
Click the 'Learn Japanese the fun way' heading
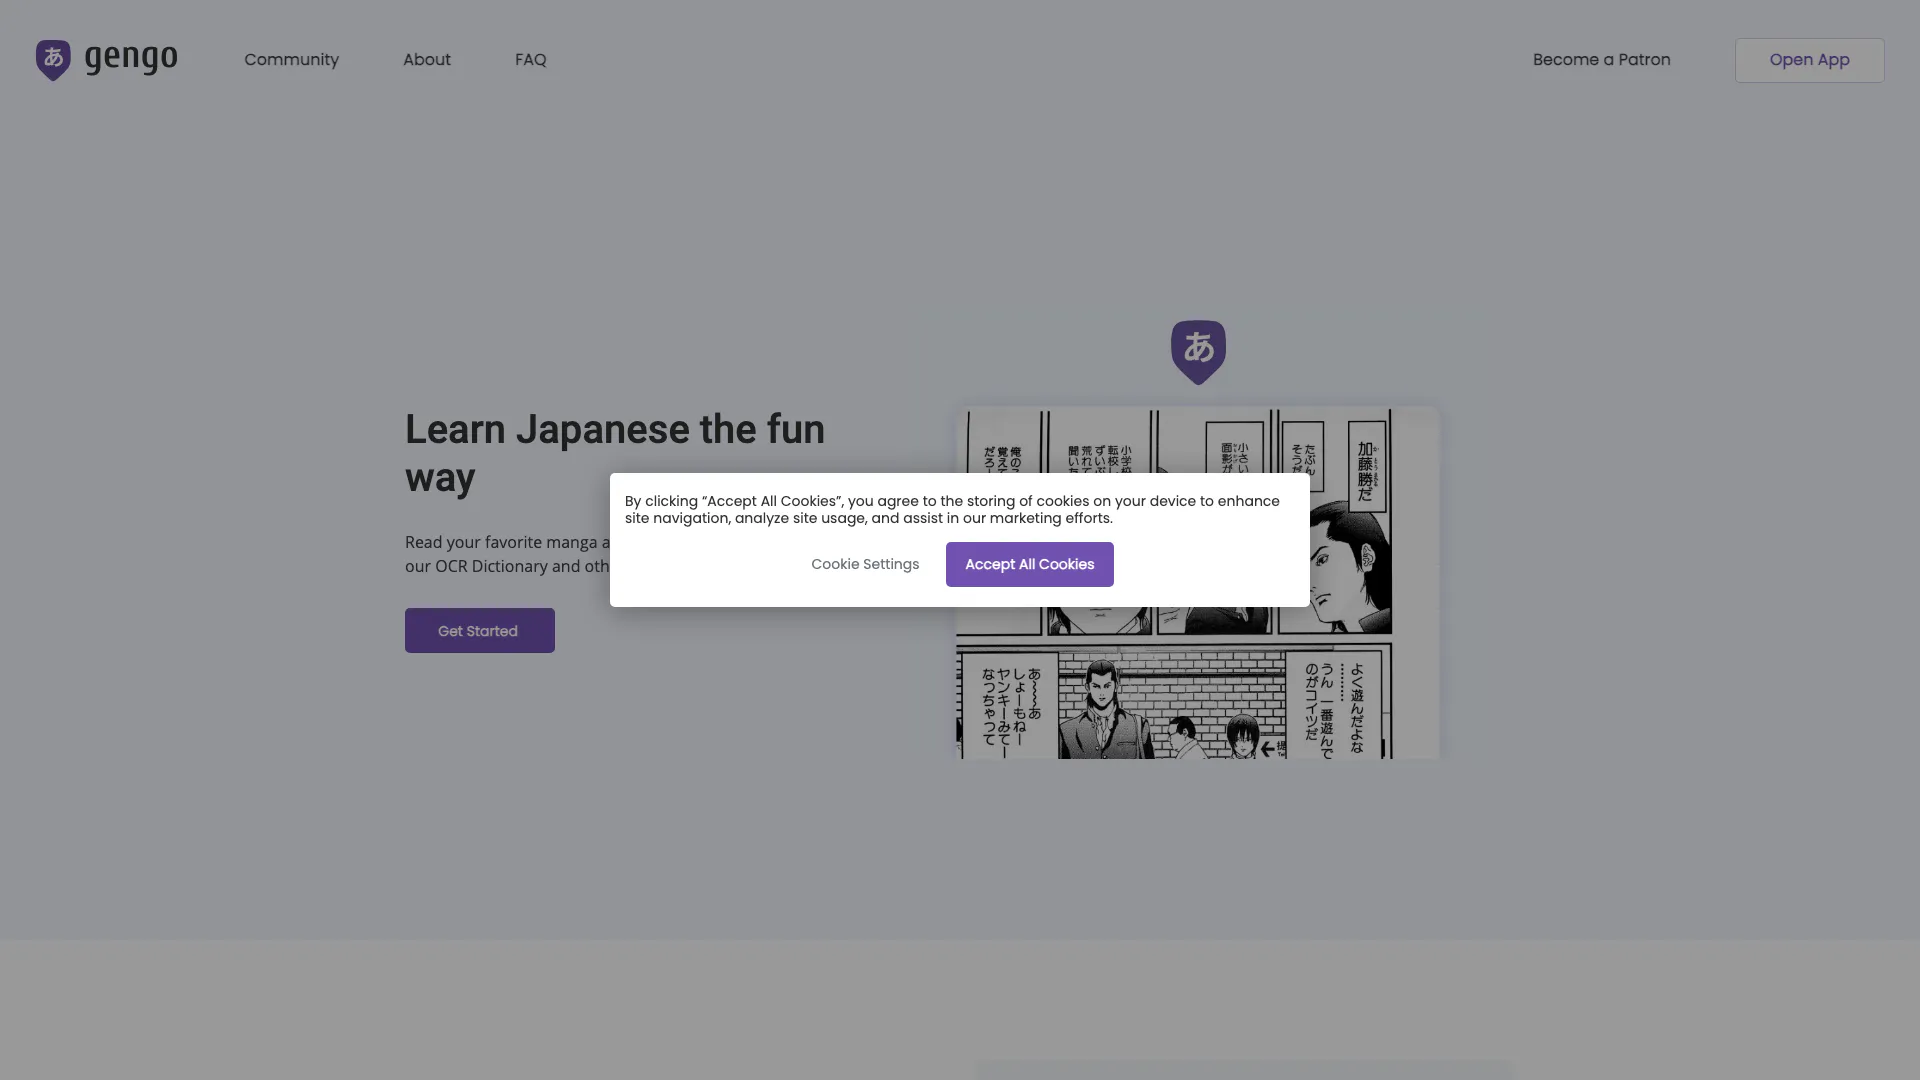pyautogui.click(x=614, y=453)
